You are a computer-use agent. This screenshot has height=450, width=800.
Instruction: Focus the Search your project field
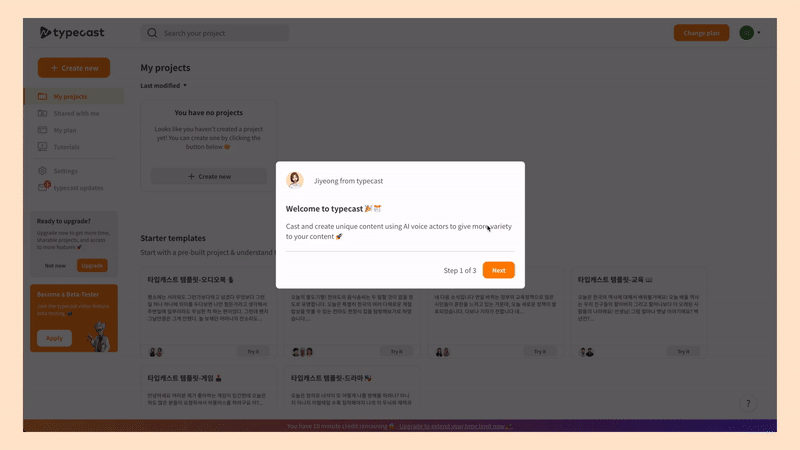(215, 33)
